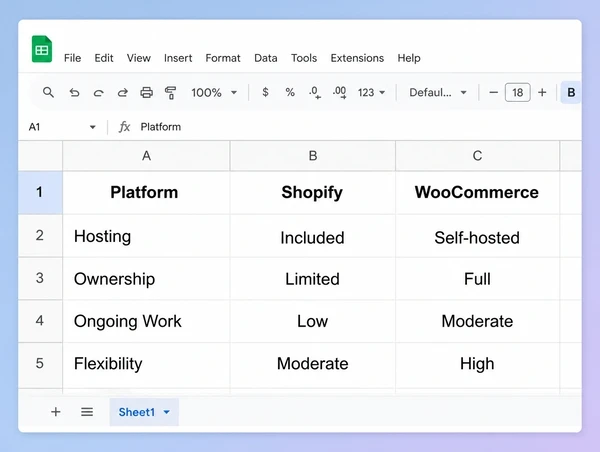Click the font size field showing 18
600x452 pixels.
(x=517, y=92)
